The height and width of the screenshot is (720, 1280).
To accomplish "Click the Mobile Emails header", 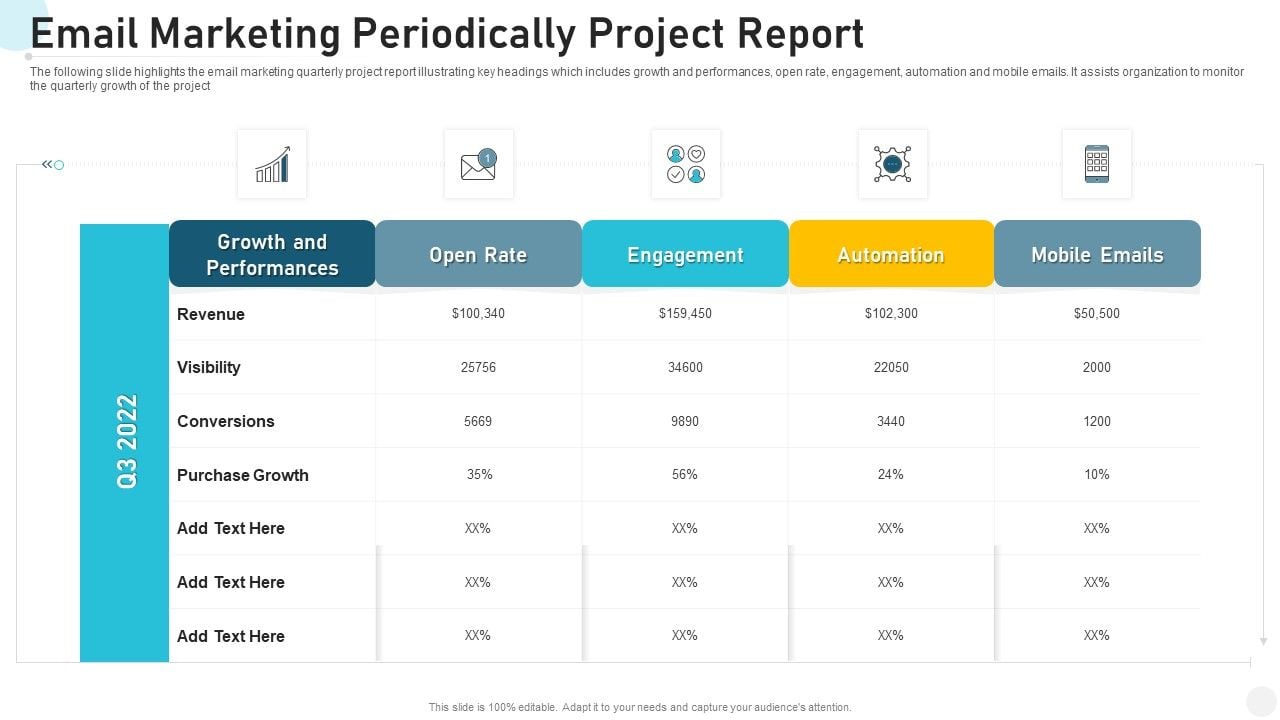I will pos(1097,255).
